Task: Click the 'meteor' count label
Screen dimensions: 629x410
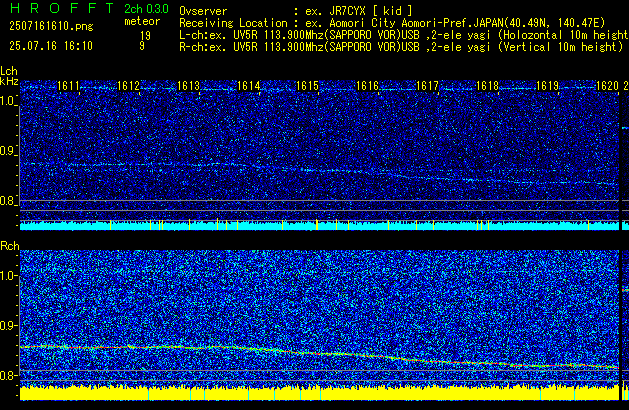Action: pos(142,21)
